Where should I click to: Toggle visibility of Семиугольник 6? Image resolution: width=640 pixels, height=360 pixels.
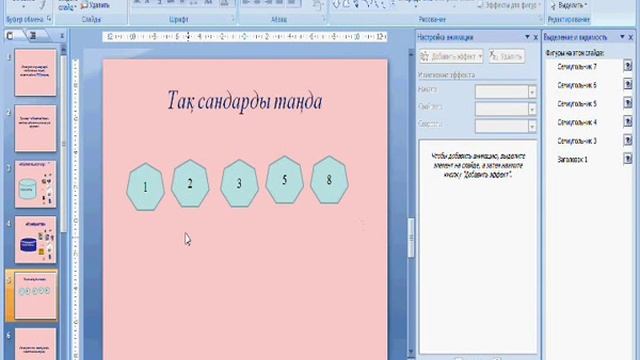pyautogui.click(x=628, y=84)
